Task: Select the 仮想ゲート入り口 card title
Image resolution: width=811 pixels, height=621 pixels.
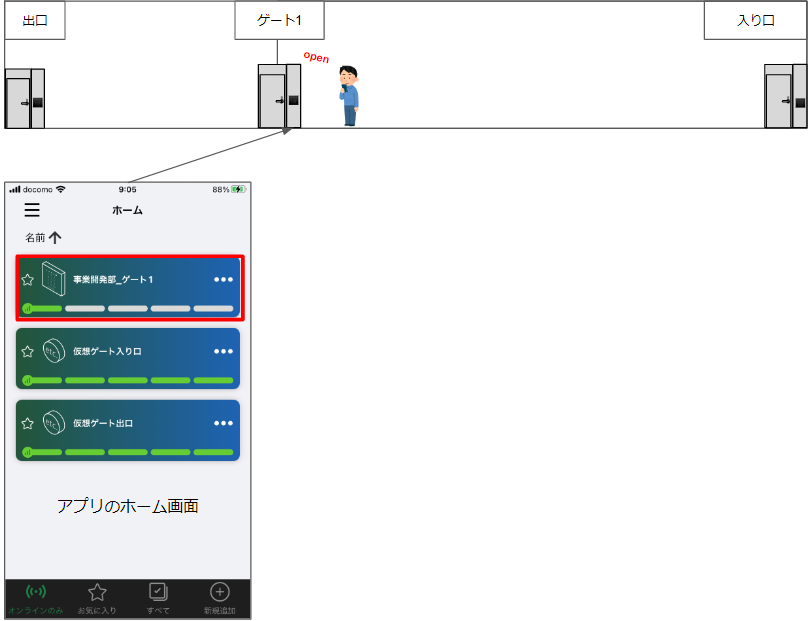Action: [107, 352]
